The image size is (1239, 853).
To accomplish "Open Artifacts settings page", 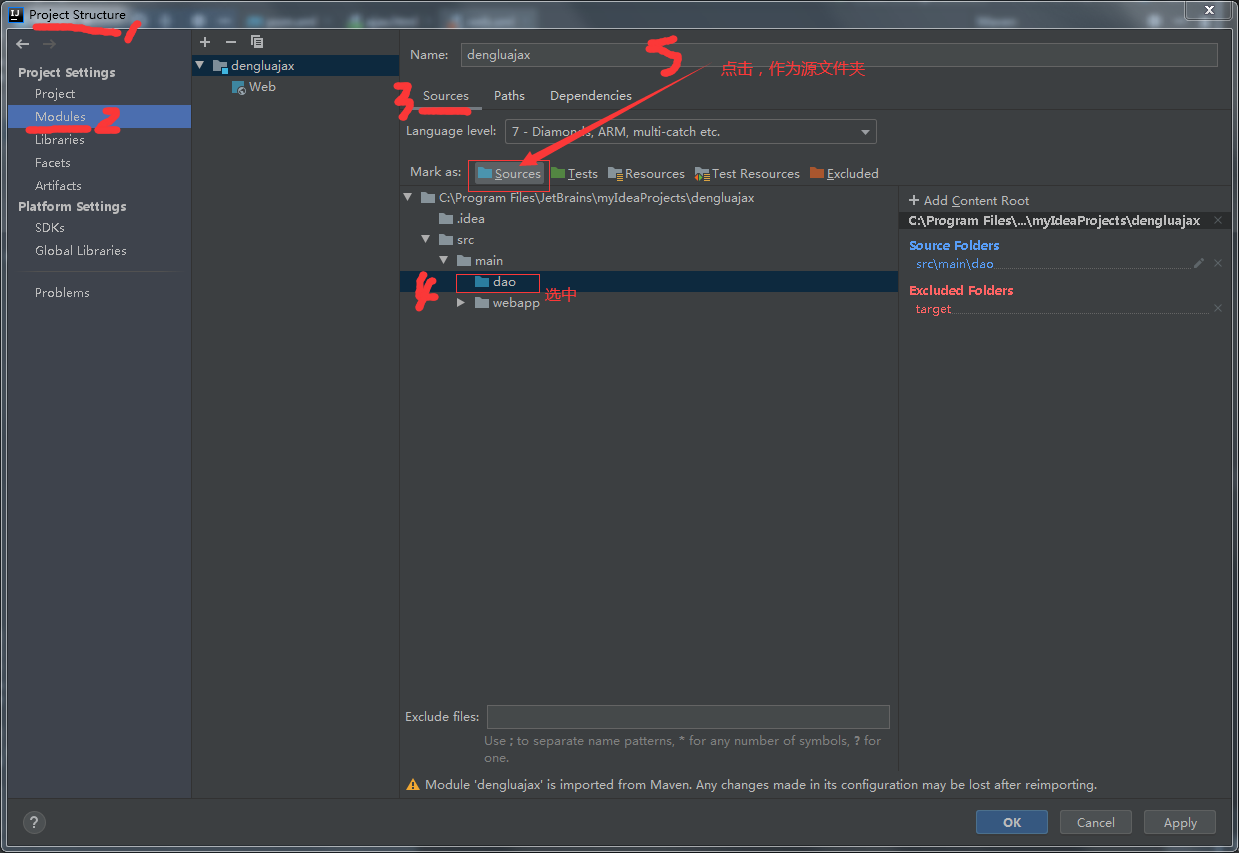I will 58,186.
